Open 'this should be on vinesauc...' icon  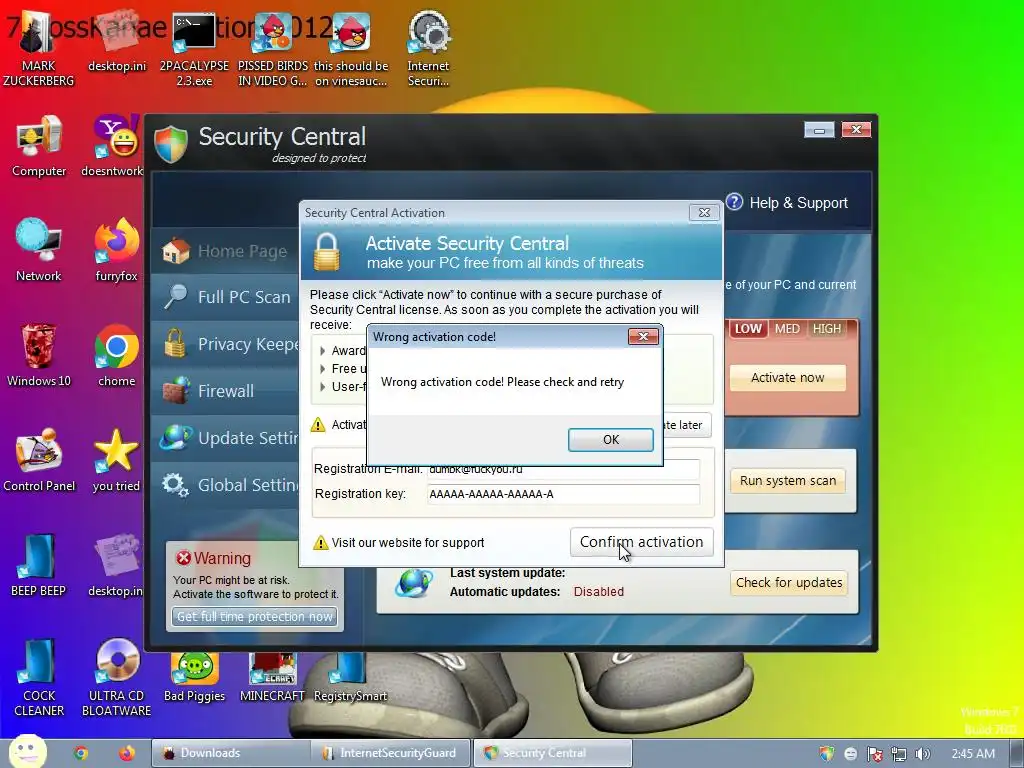coord(351,48)
